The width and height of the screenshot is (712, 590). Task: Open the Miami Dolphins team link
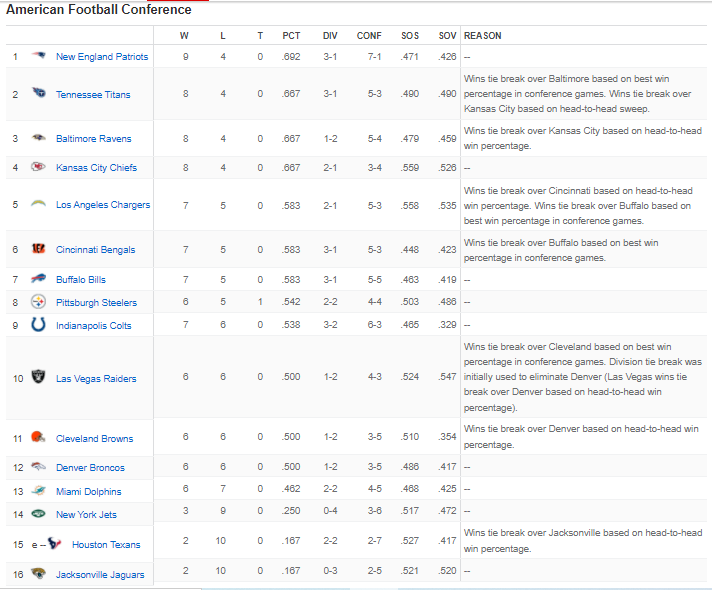(x=89, y=492)
